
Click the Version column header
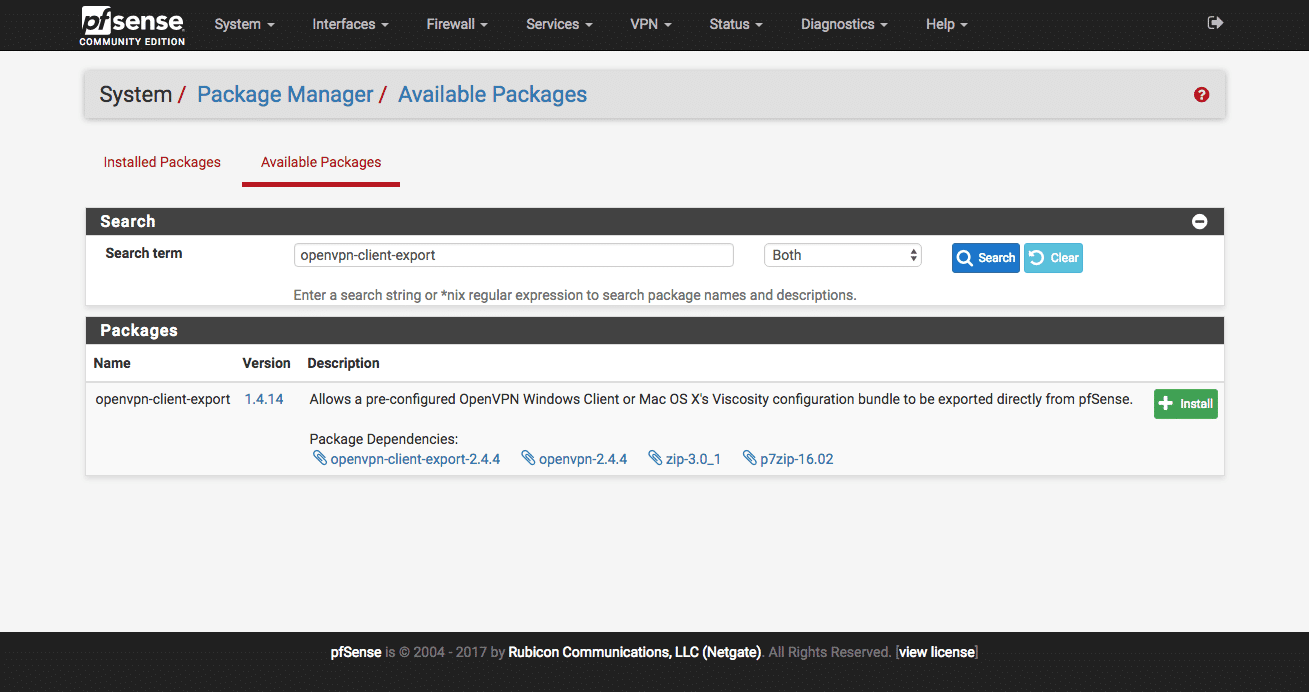click(267, 363)
